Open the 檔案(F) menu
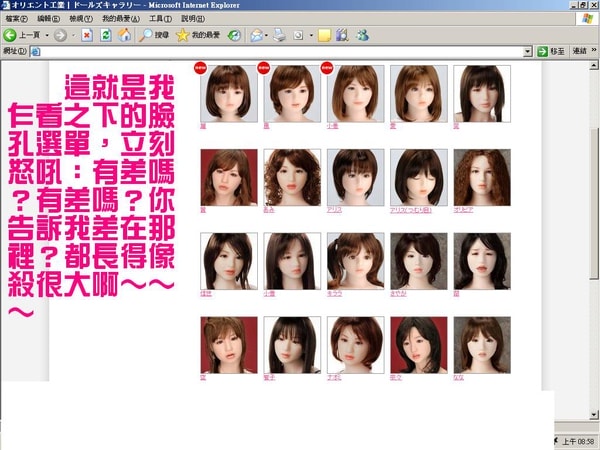The width and height of the screenshot is (600, 450). (x=16, y=18)
